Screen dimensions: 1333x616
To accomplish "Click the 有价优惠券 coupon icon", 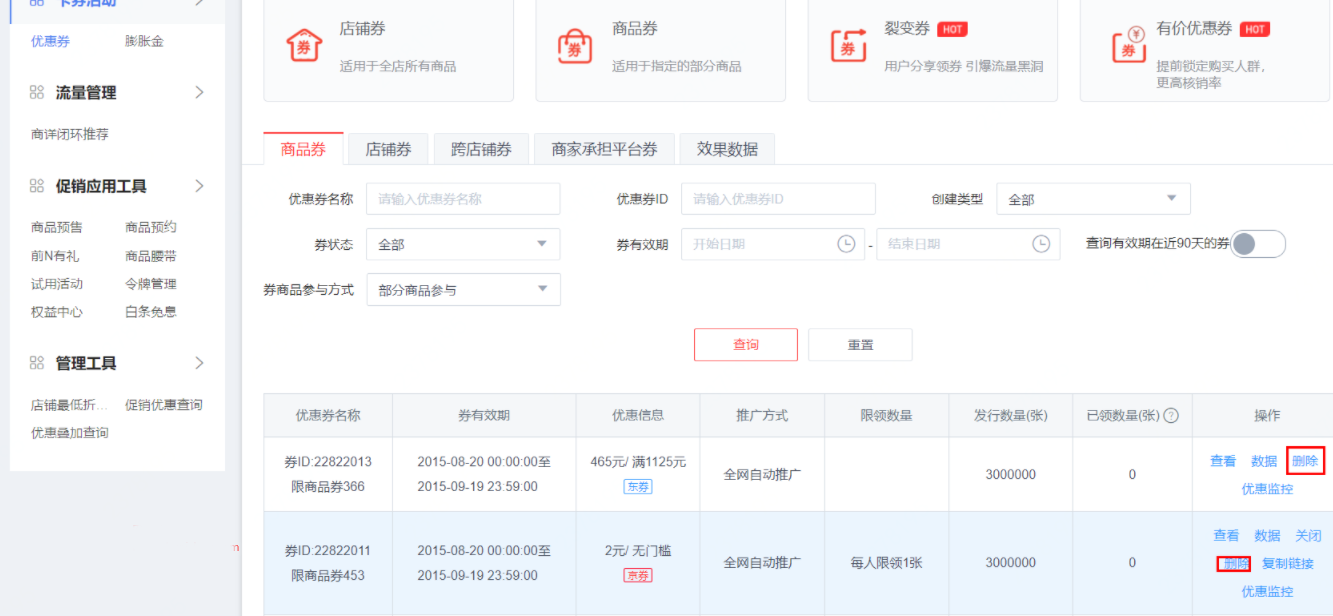I will [1128, 46].
